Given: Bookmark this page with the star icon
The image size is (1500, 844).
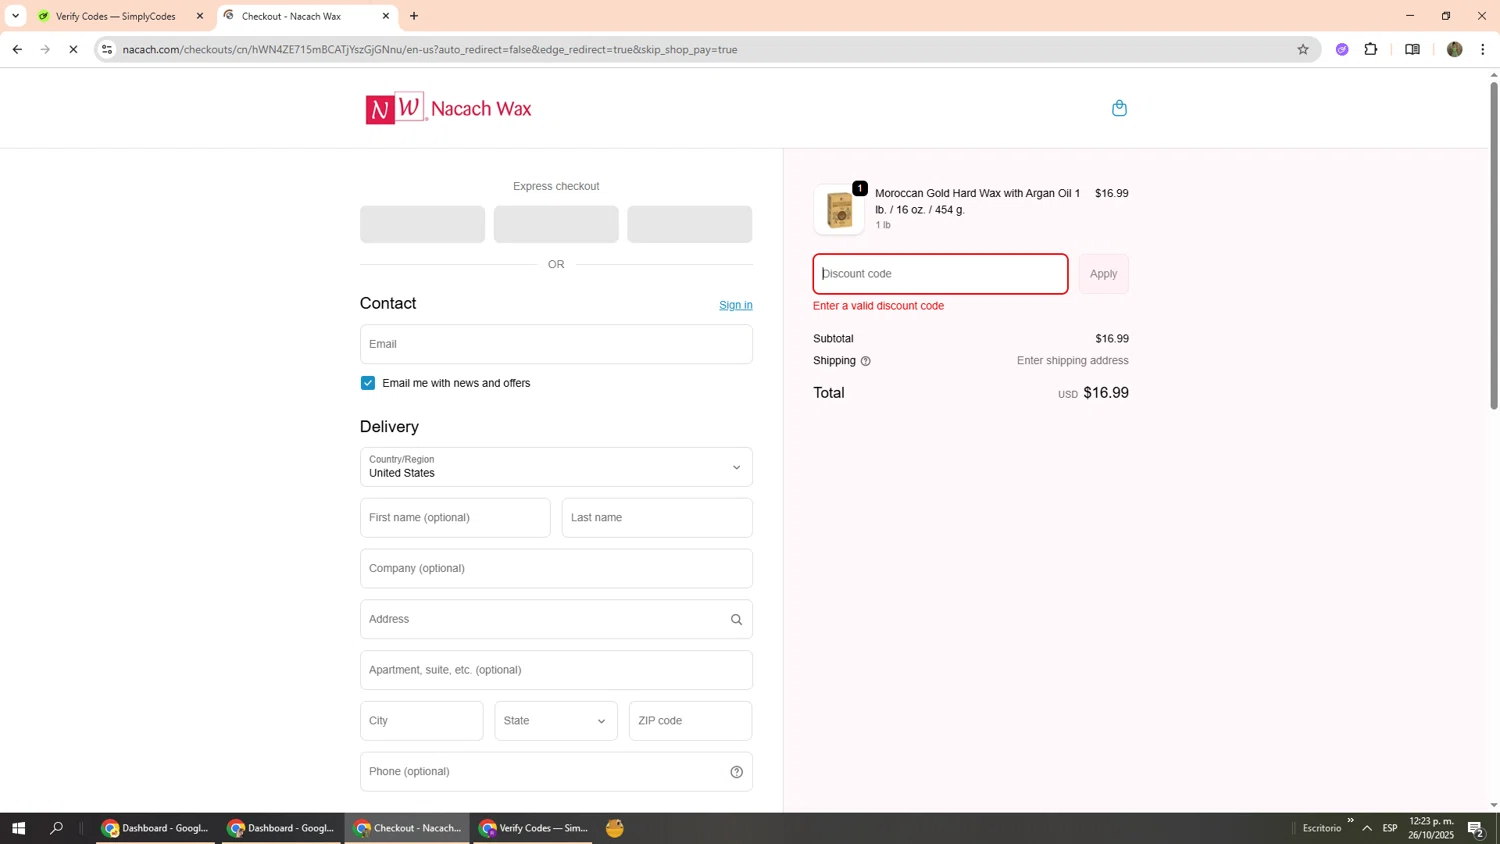Looking at the screenshot, I should click(x=1302, y=49).
